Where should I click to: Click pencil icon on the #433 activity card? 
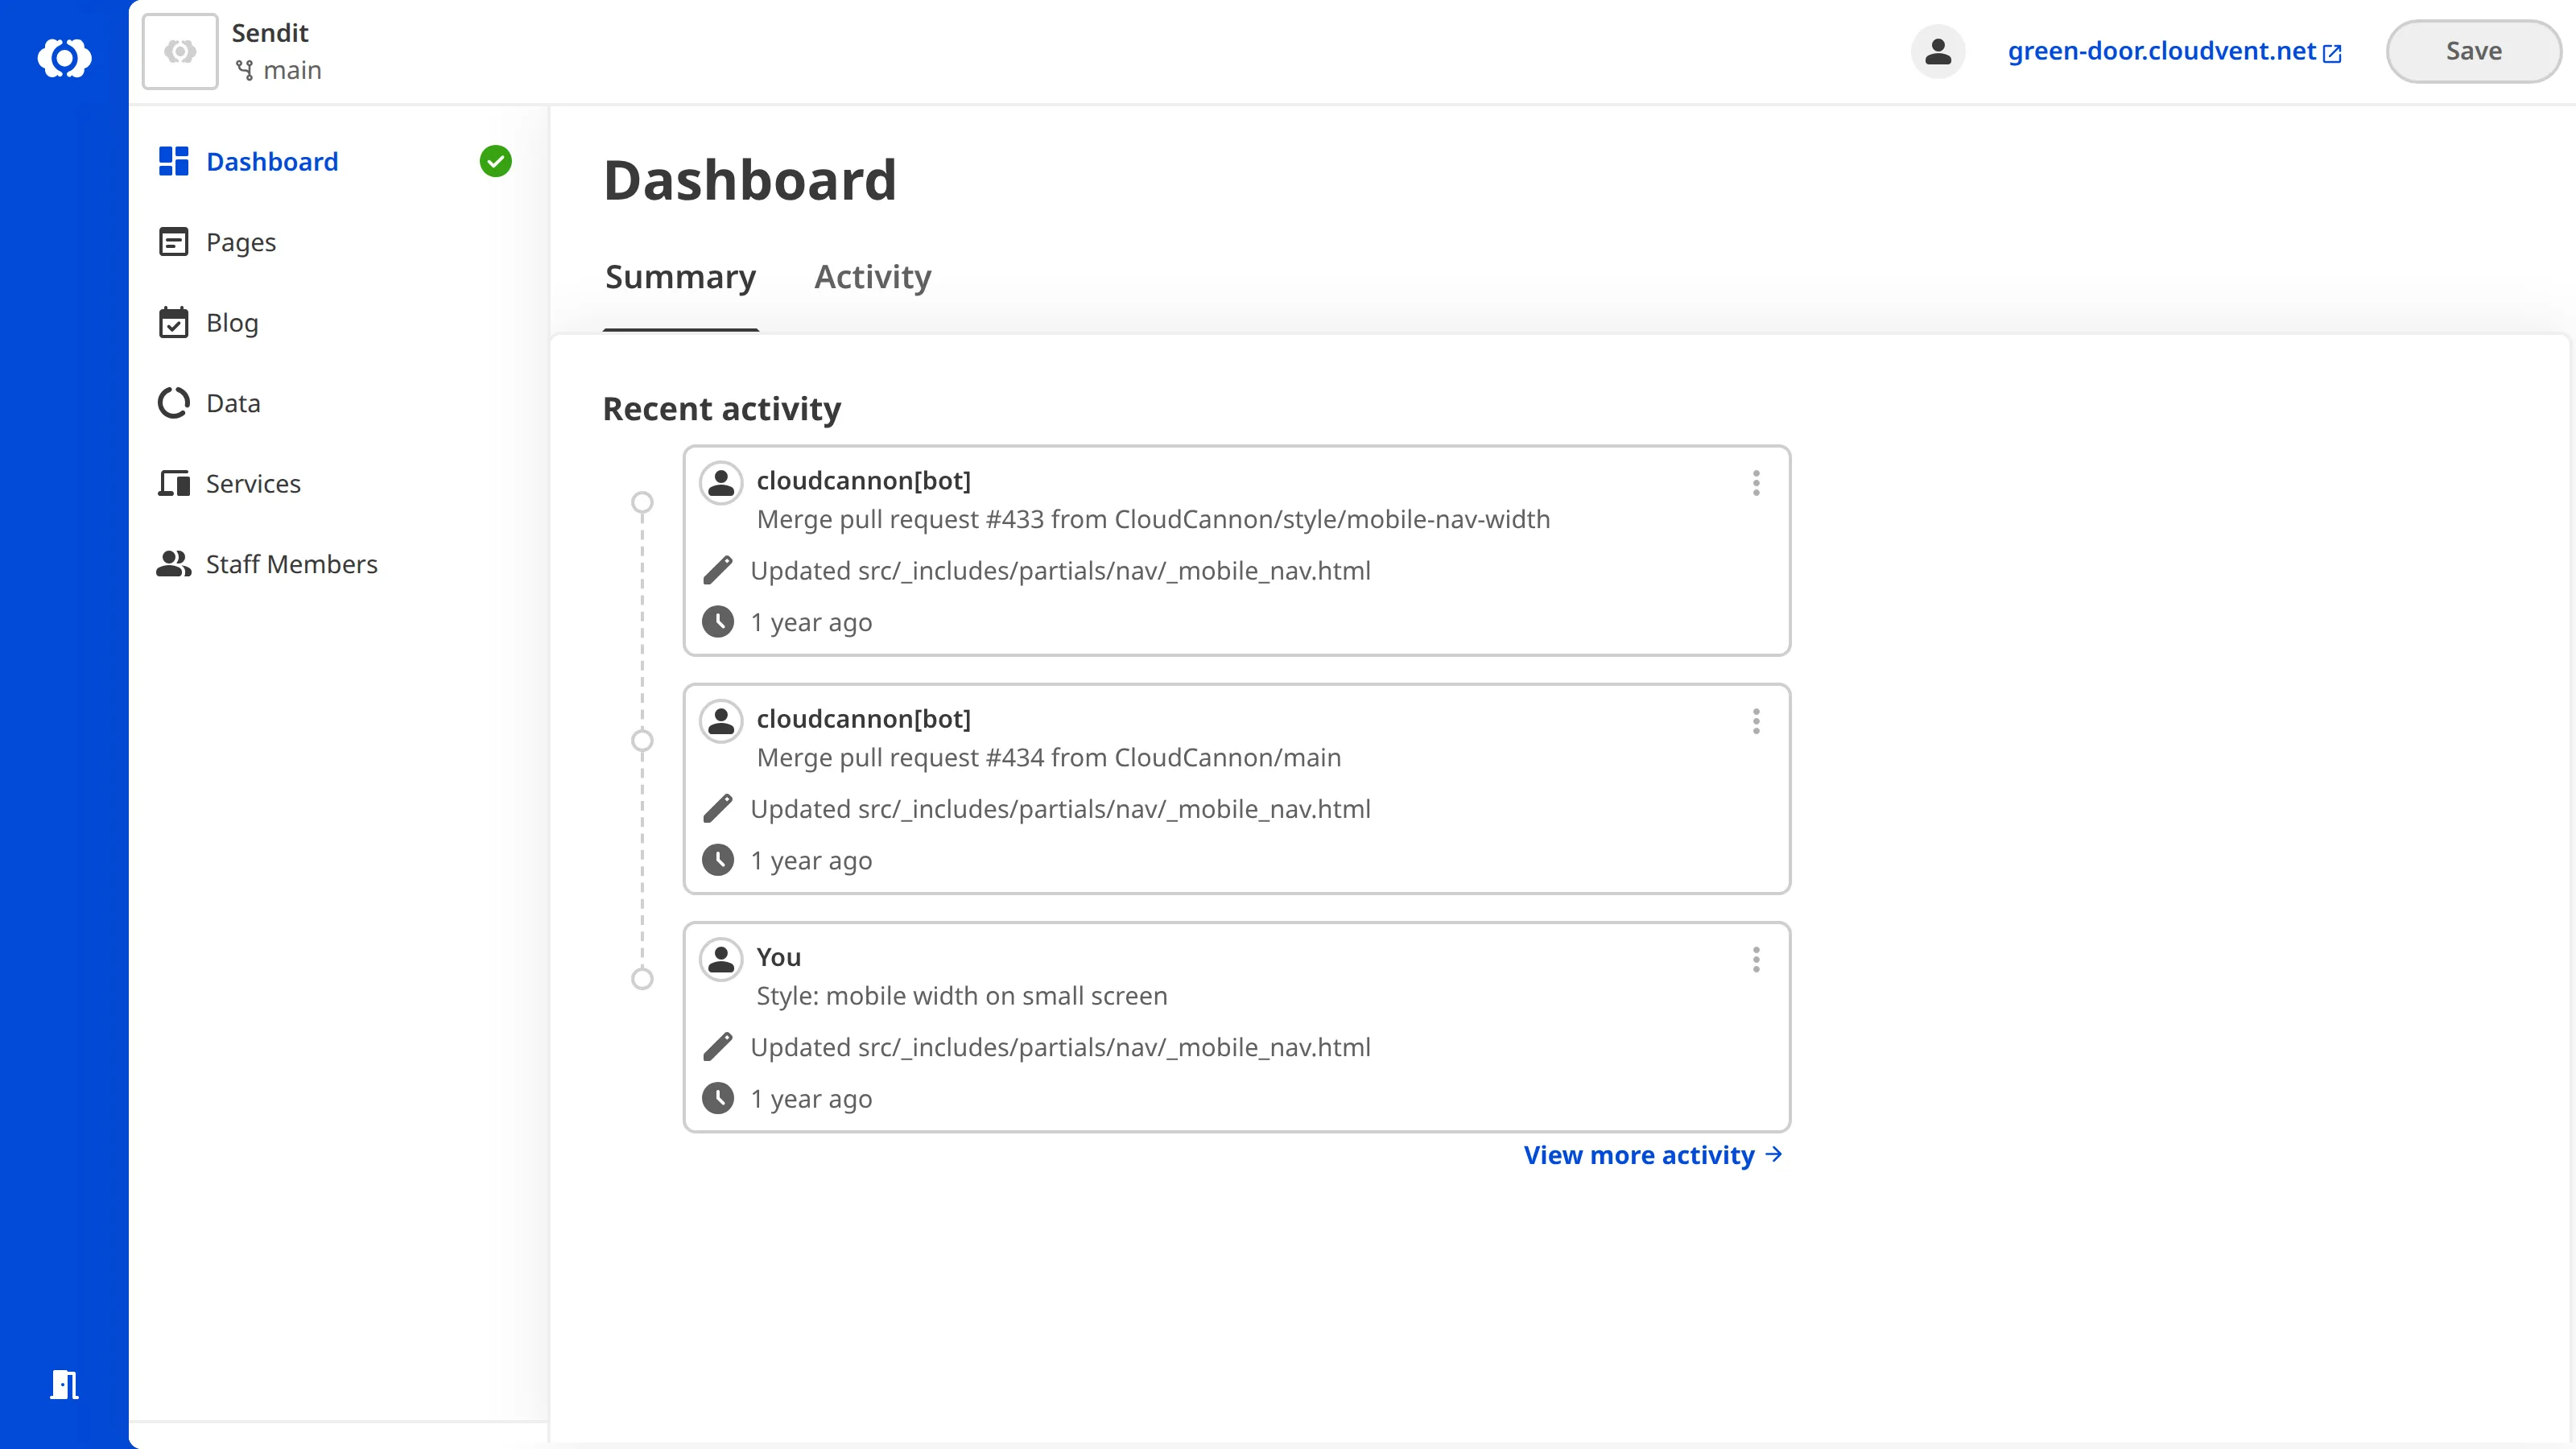(718, 570)
